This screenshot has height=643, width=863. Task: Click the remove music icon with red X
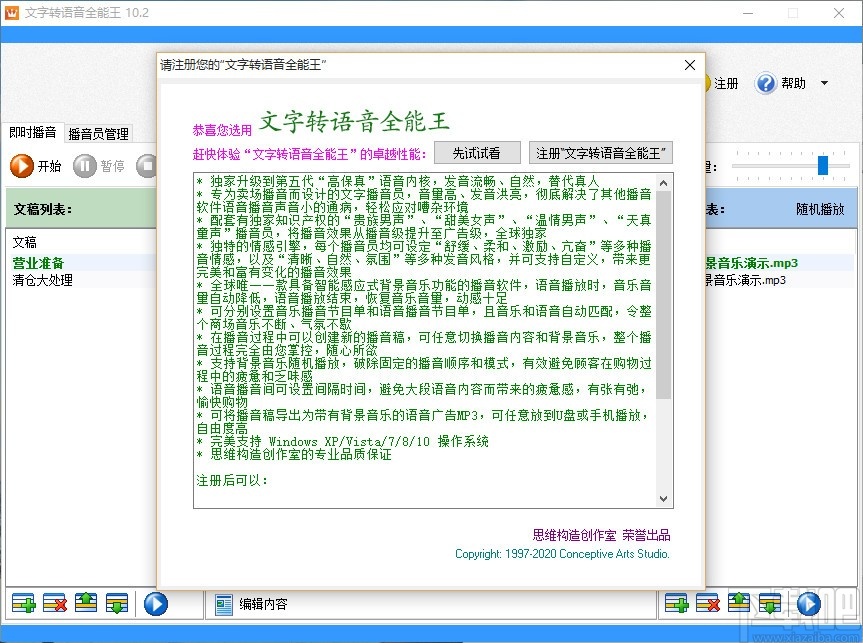tap(706, 602)
